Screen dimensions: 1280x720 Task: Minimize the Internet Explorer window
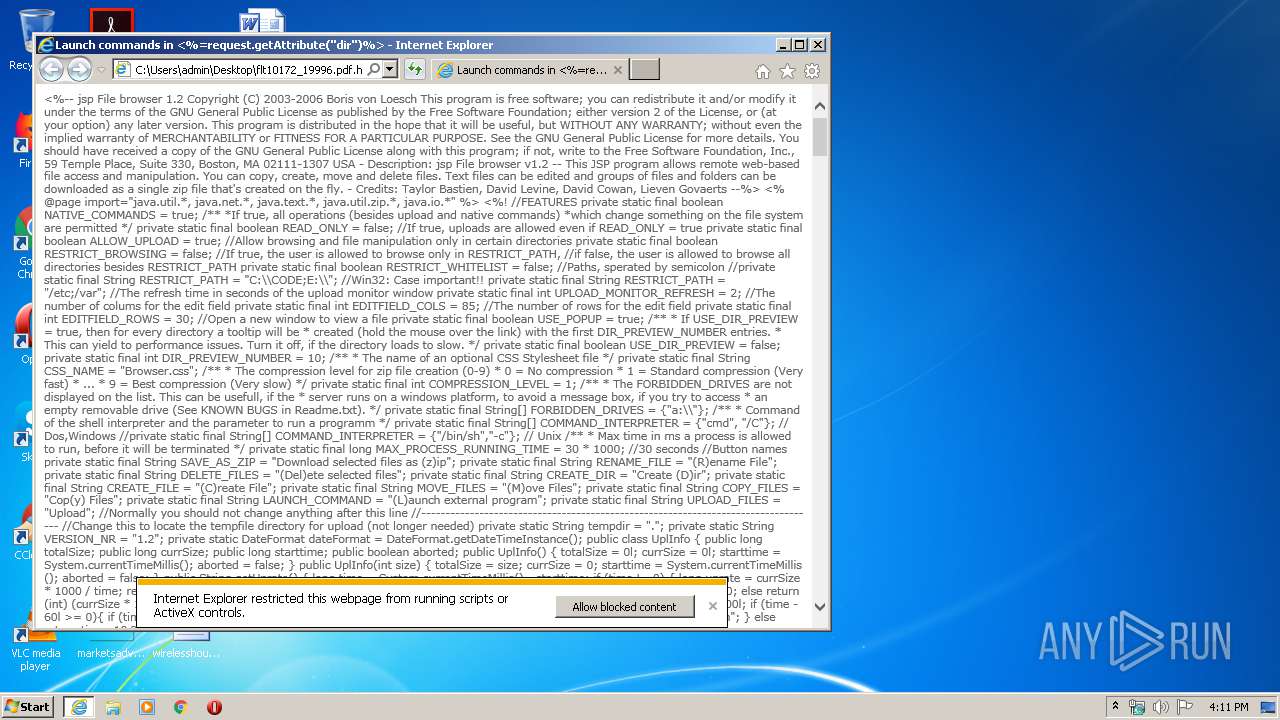click(x=783, y=45)
